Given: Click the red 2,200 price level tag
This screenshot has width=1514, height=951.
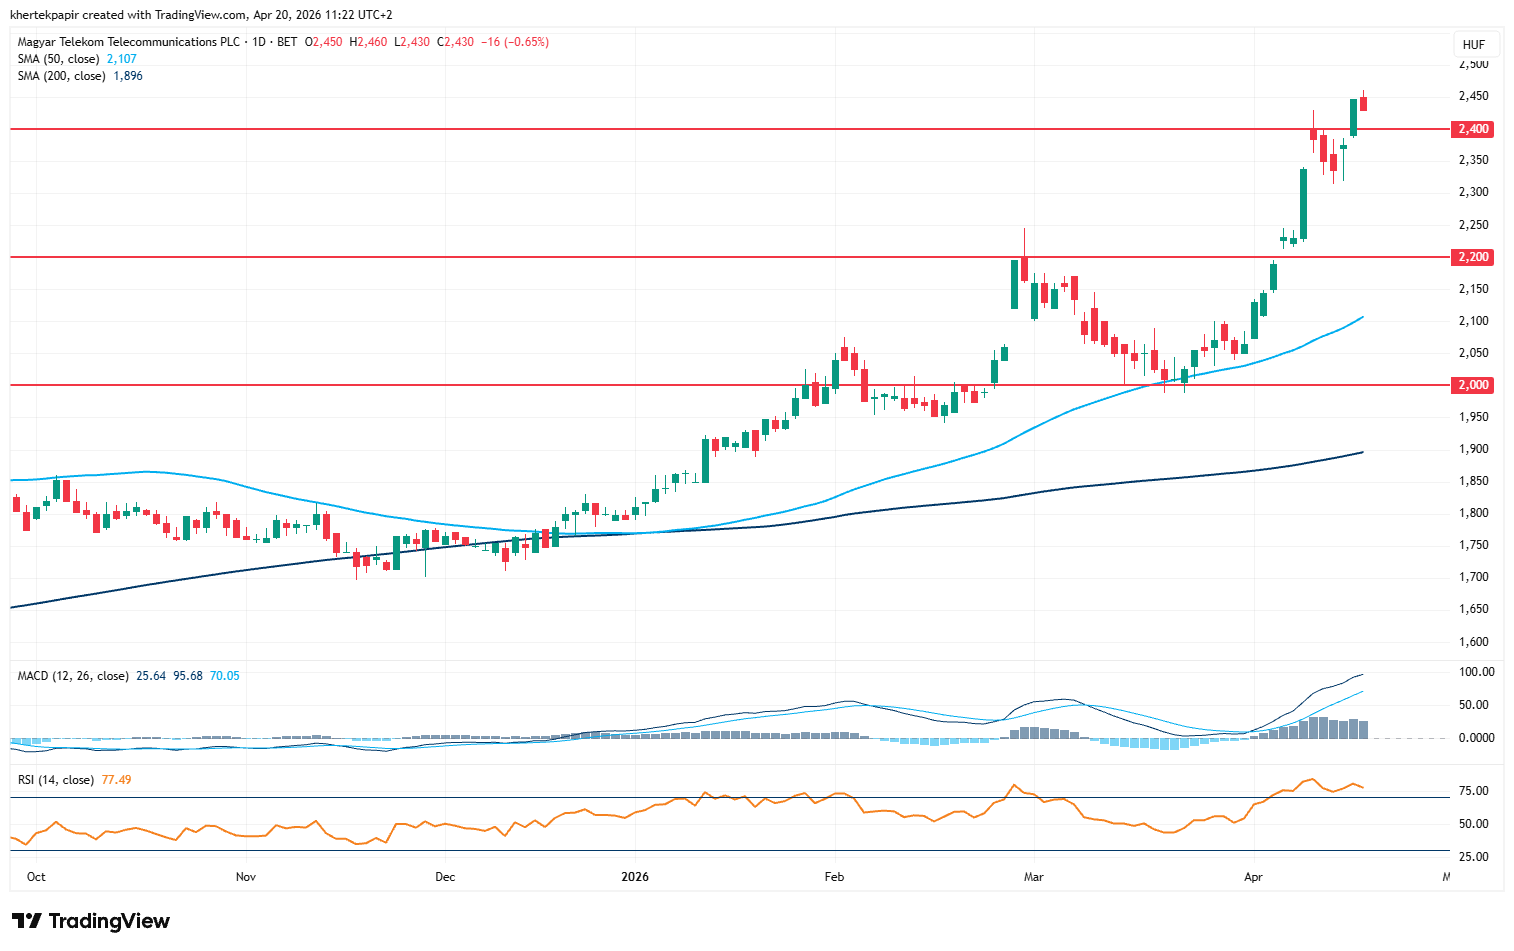Looking at the screenshot, I should tap(1472, 257).
